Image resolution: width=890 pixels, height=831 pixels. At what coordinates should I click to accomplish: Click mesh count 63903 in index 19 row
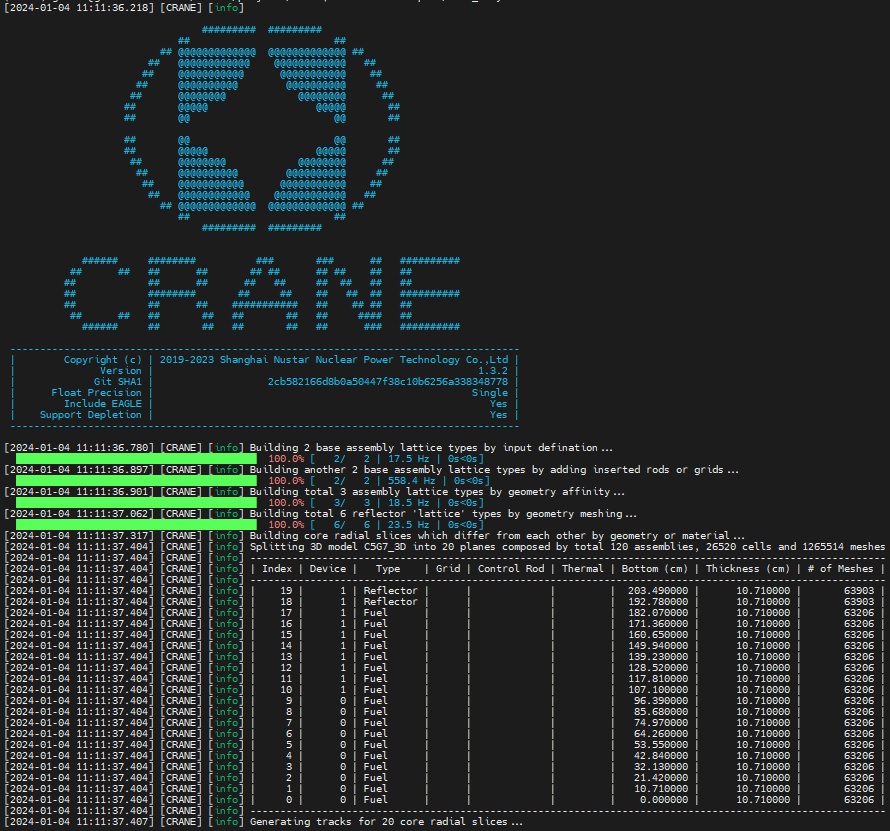point(859,591)
